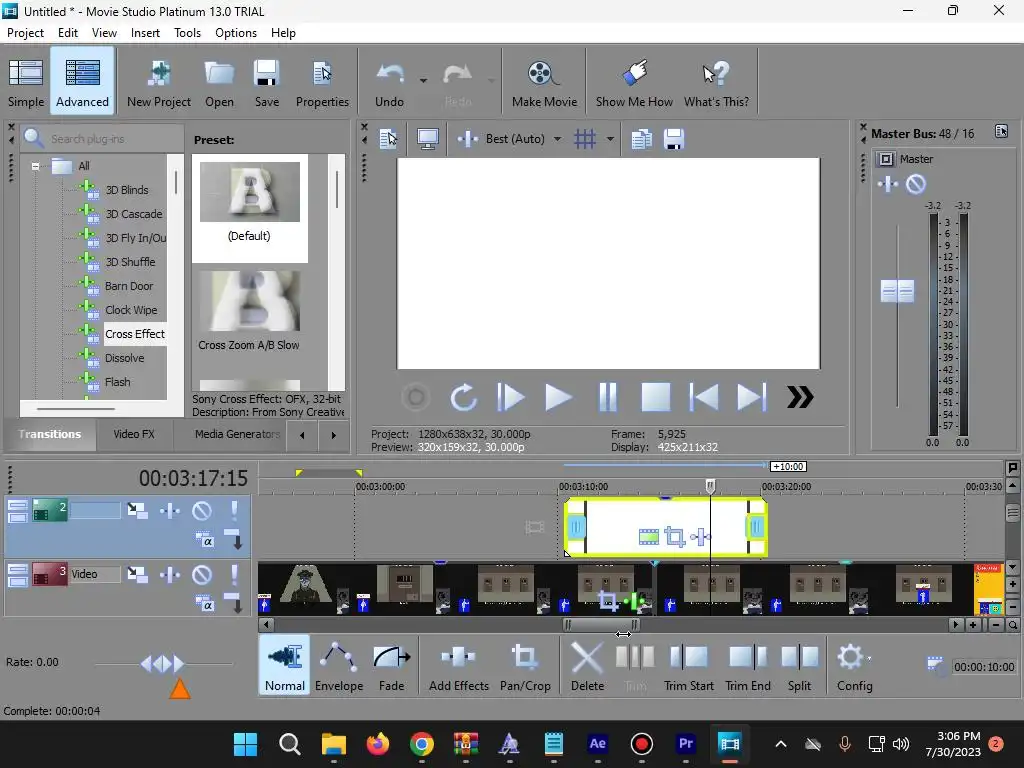Click the Search plug-ins field
Screen dimensions: 1024x768
(x=103, y=138)
